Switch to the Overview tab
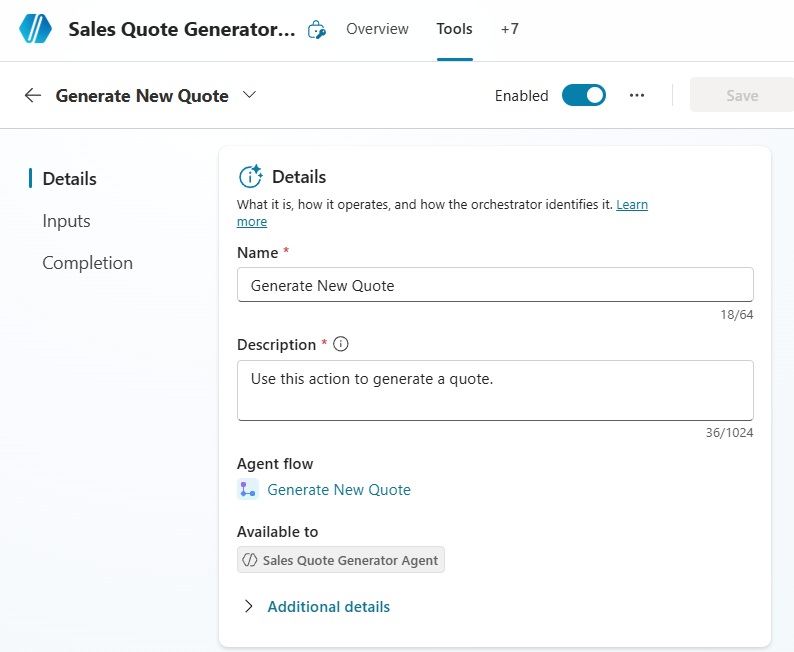The height and width of the screenshot is (652, 794). coord(377,29)
